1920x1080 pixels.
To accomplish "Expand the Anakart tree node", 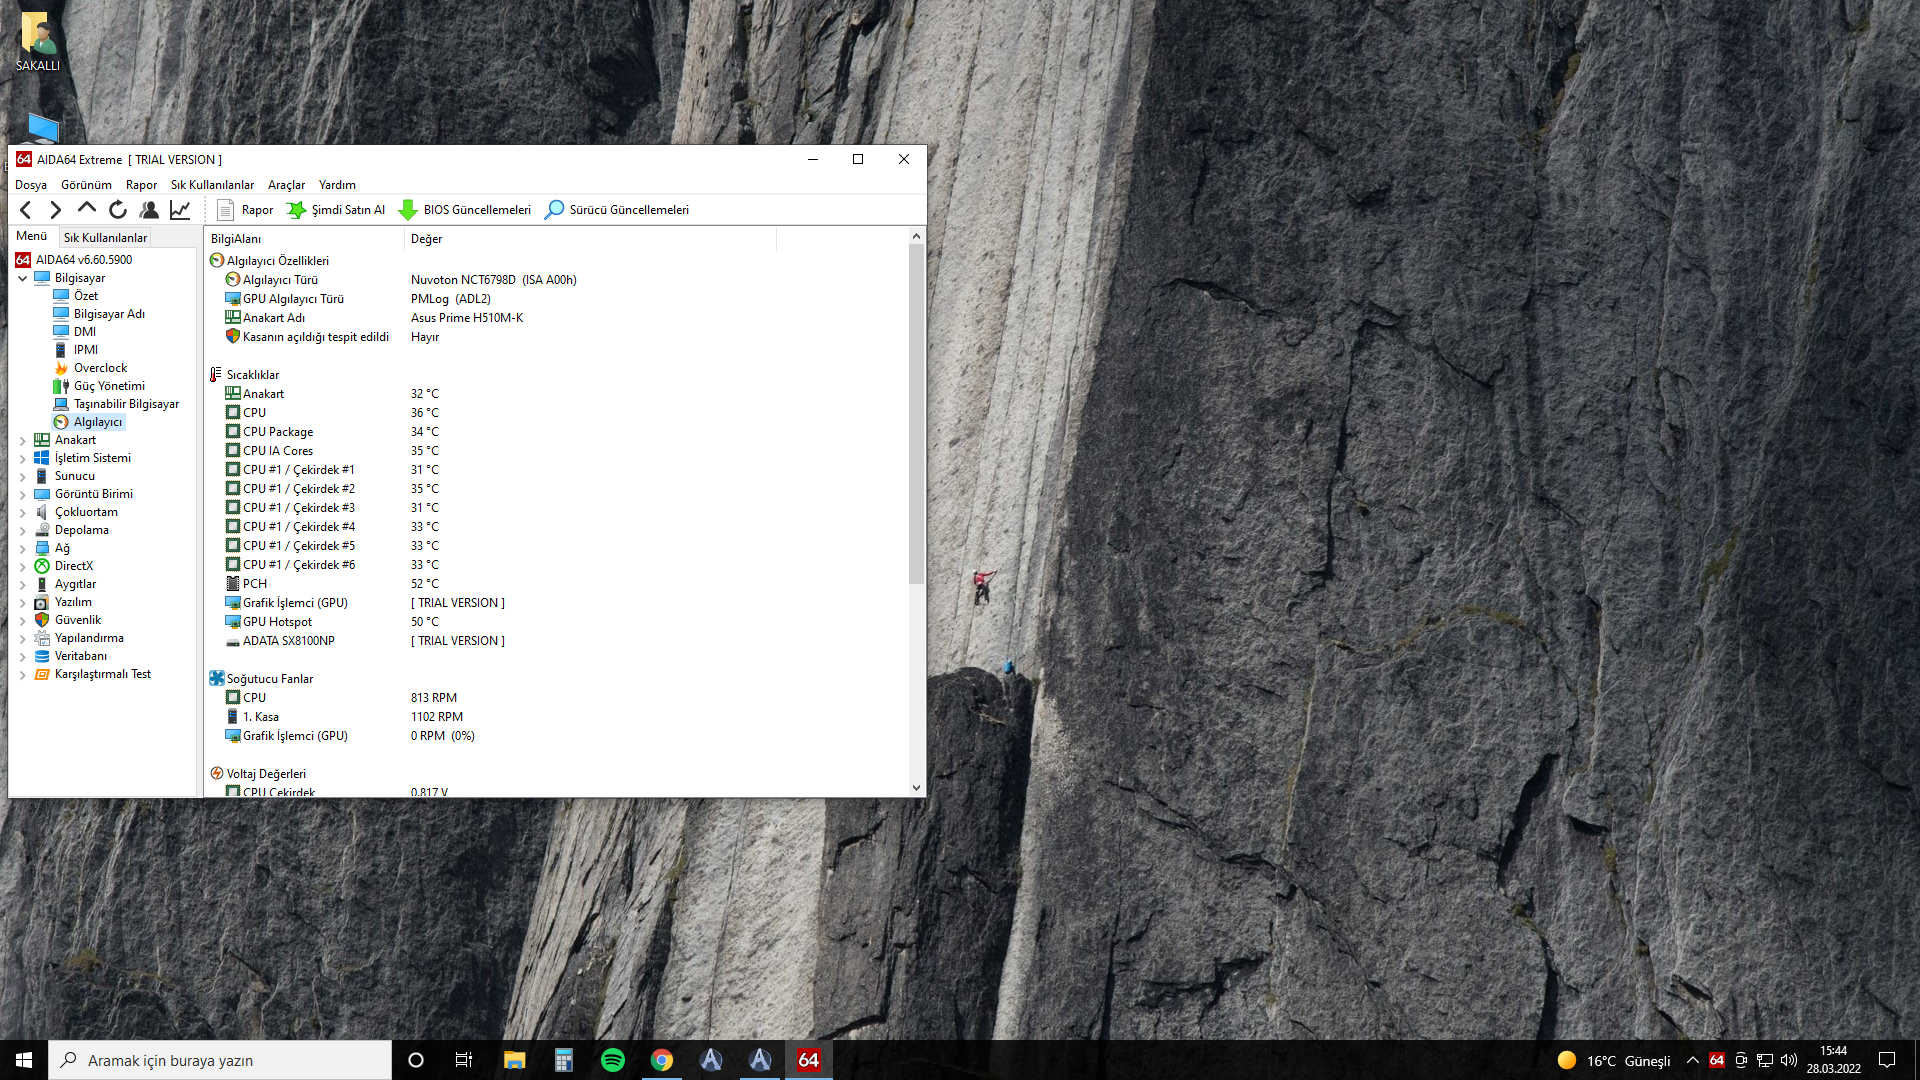I will tap(23, 440).
